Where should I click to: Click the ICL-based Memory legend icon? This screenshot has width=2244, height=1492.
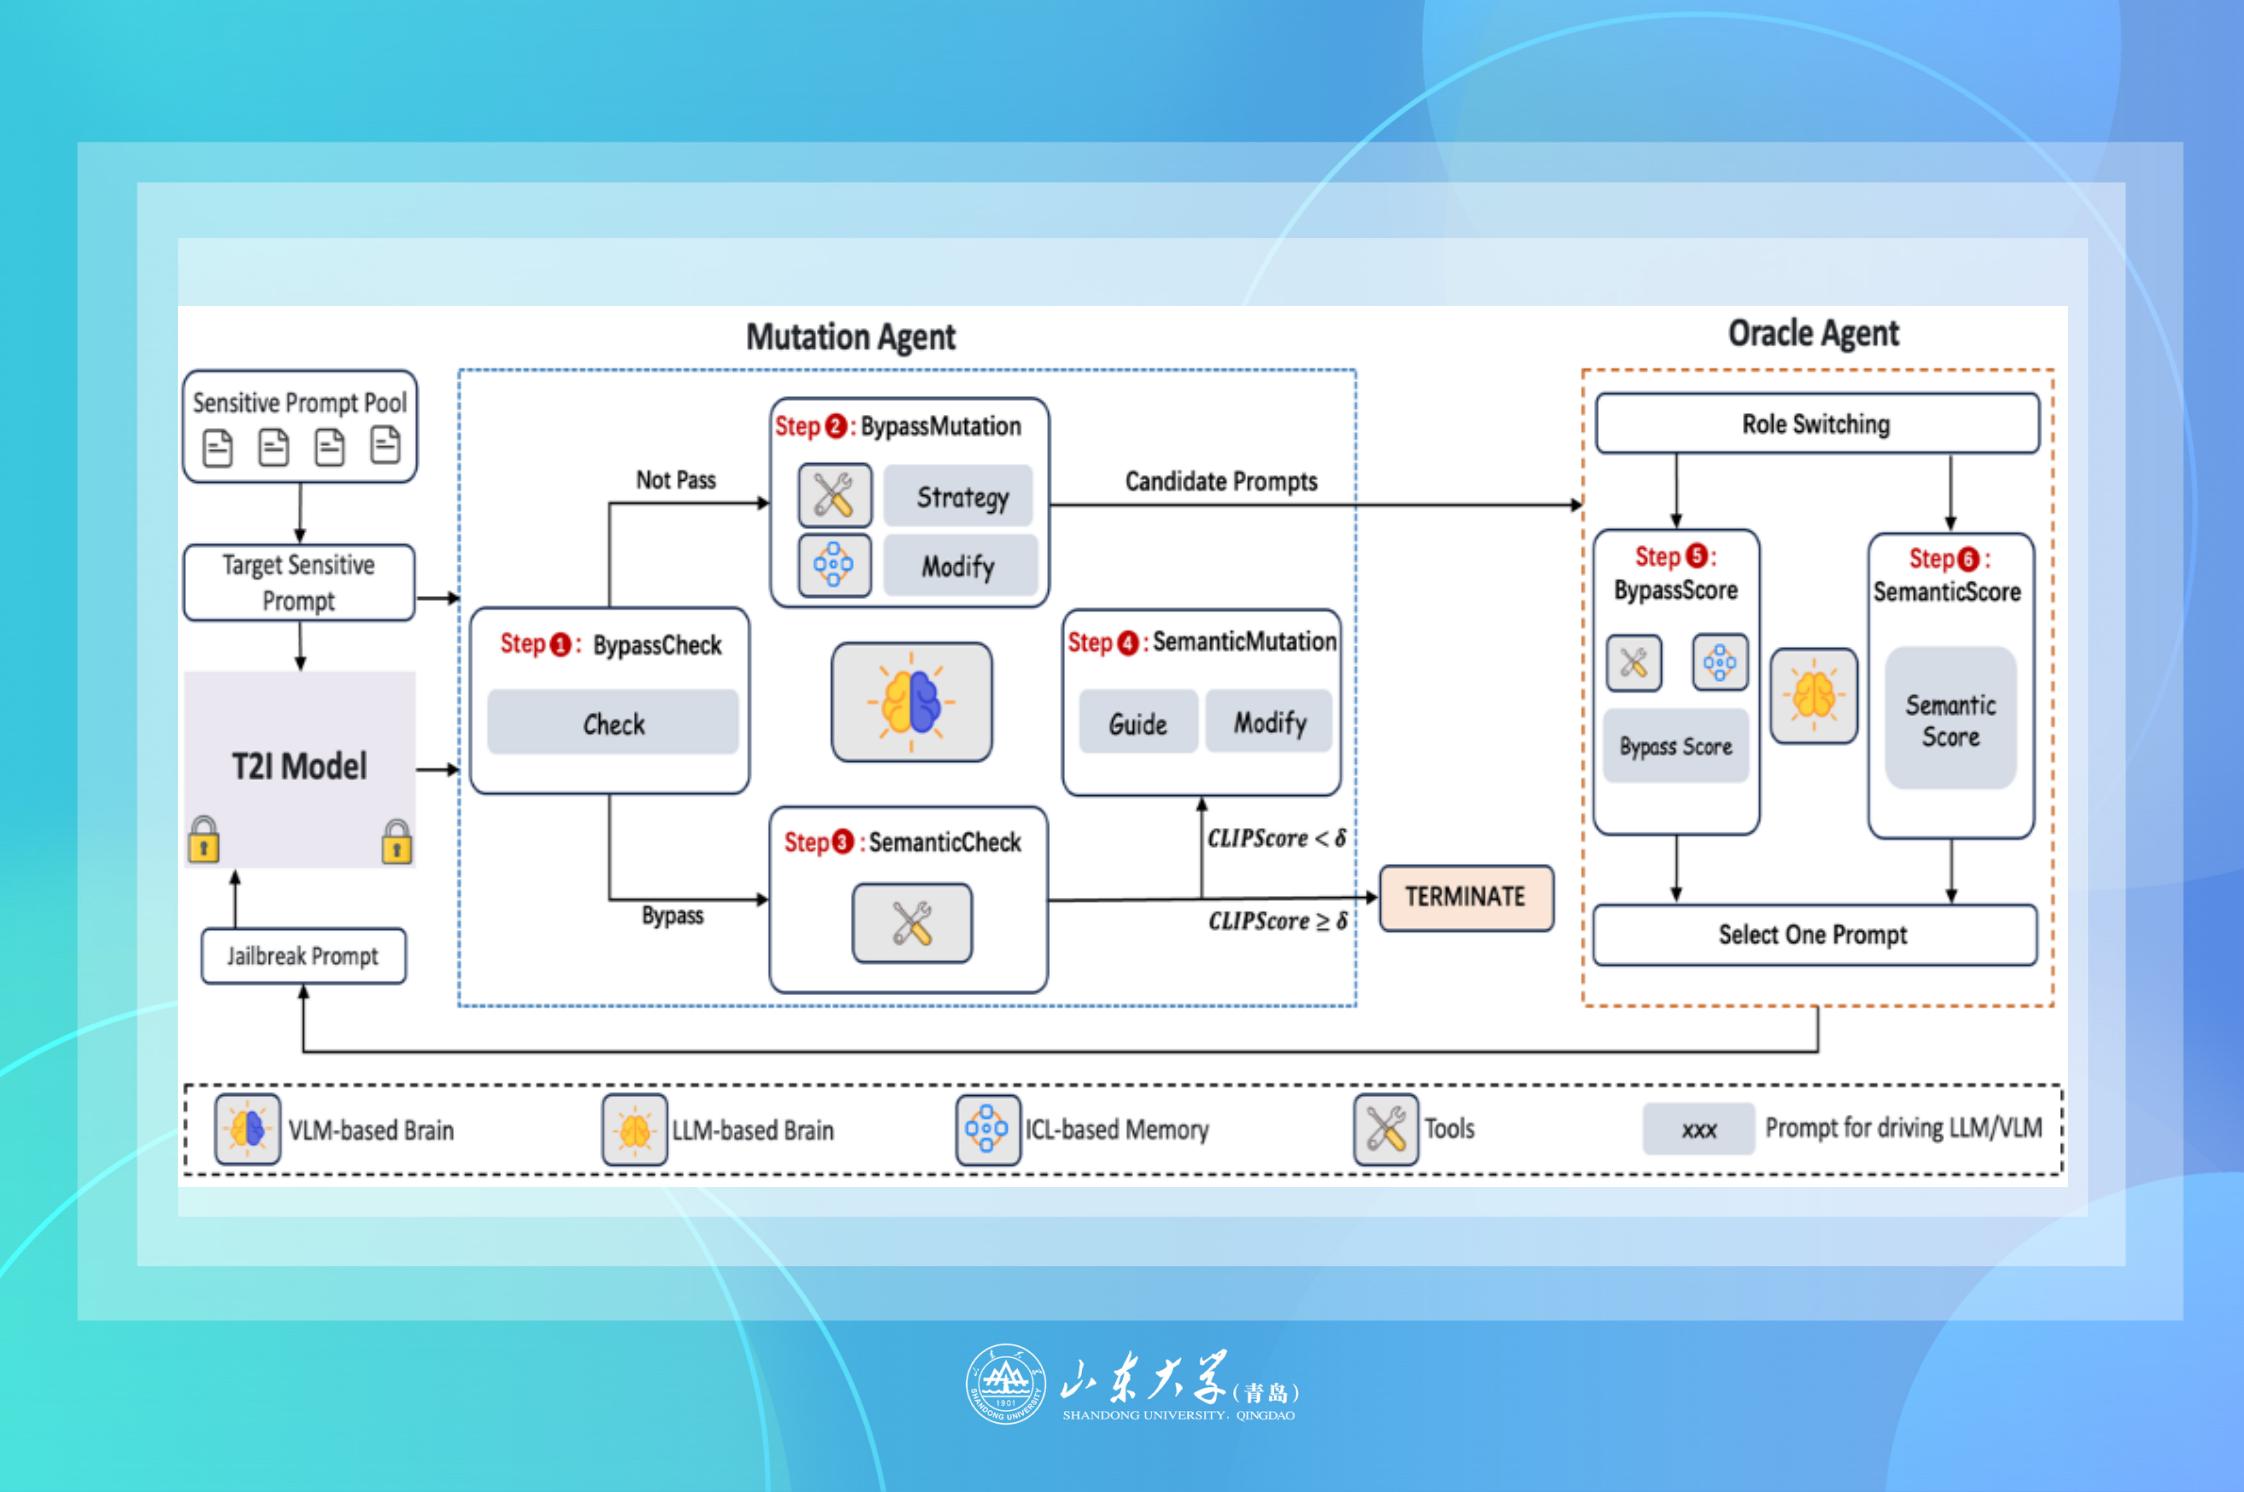[988, 1129]
